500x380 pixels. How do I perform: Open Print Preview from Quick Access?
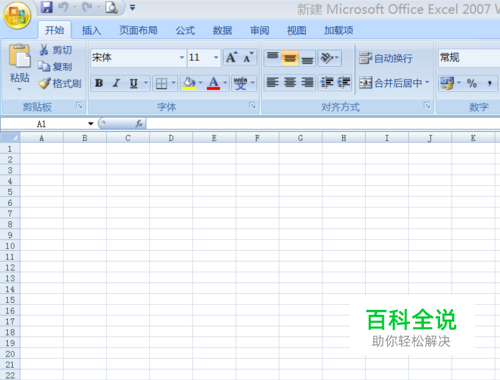pyautogui.click(x=111, y=7)
